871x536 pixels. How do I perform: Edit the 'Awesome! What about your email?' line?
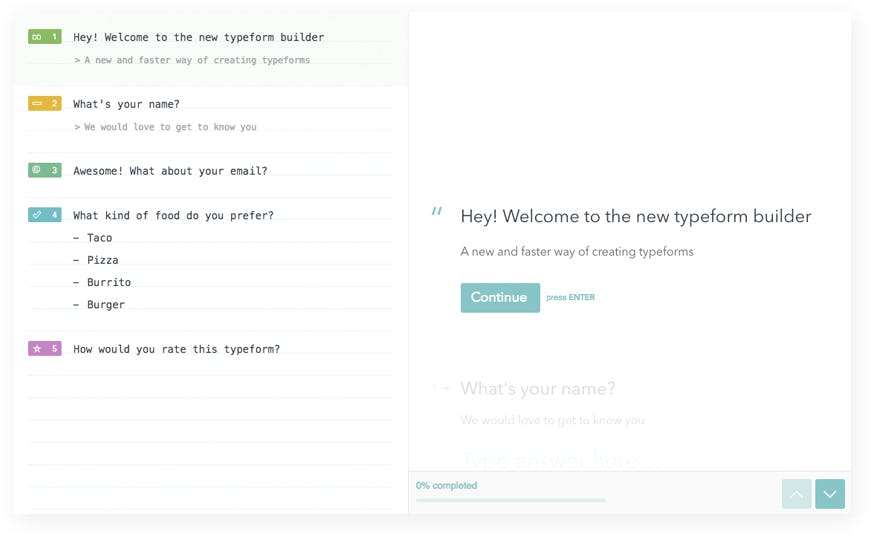click(x=170, y=171)
